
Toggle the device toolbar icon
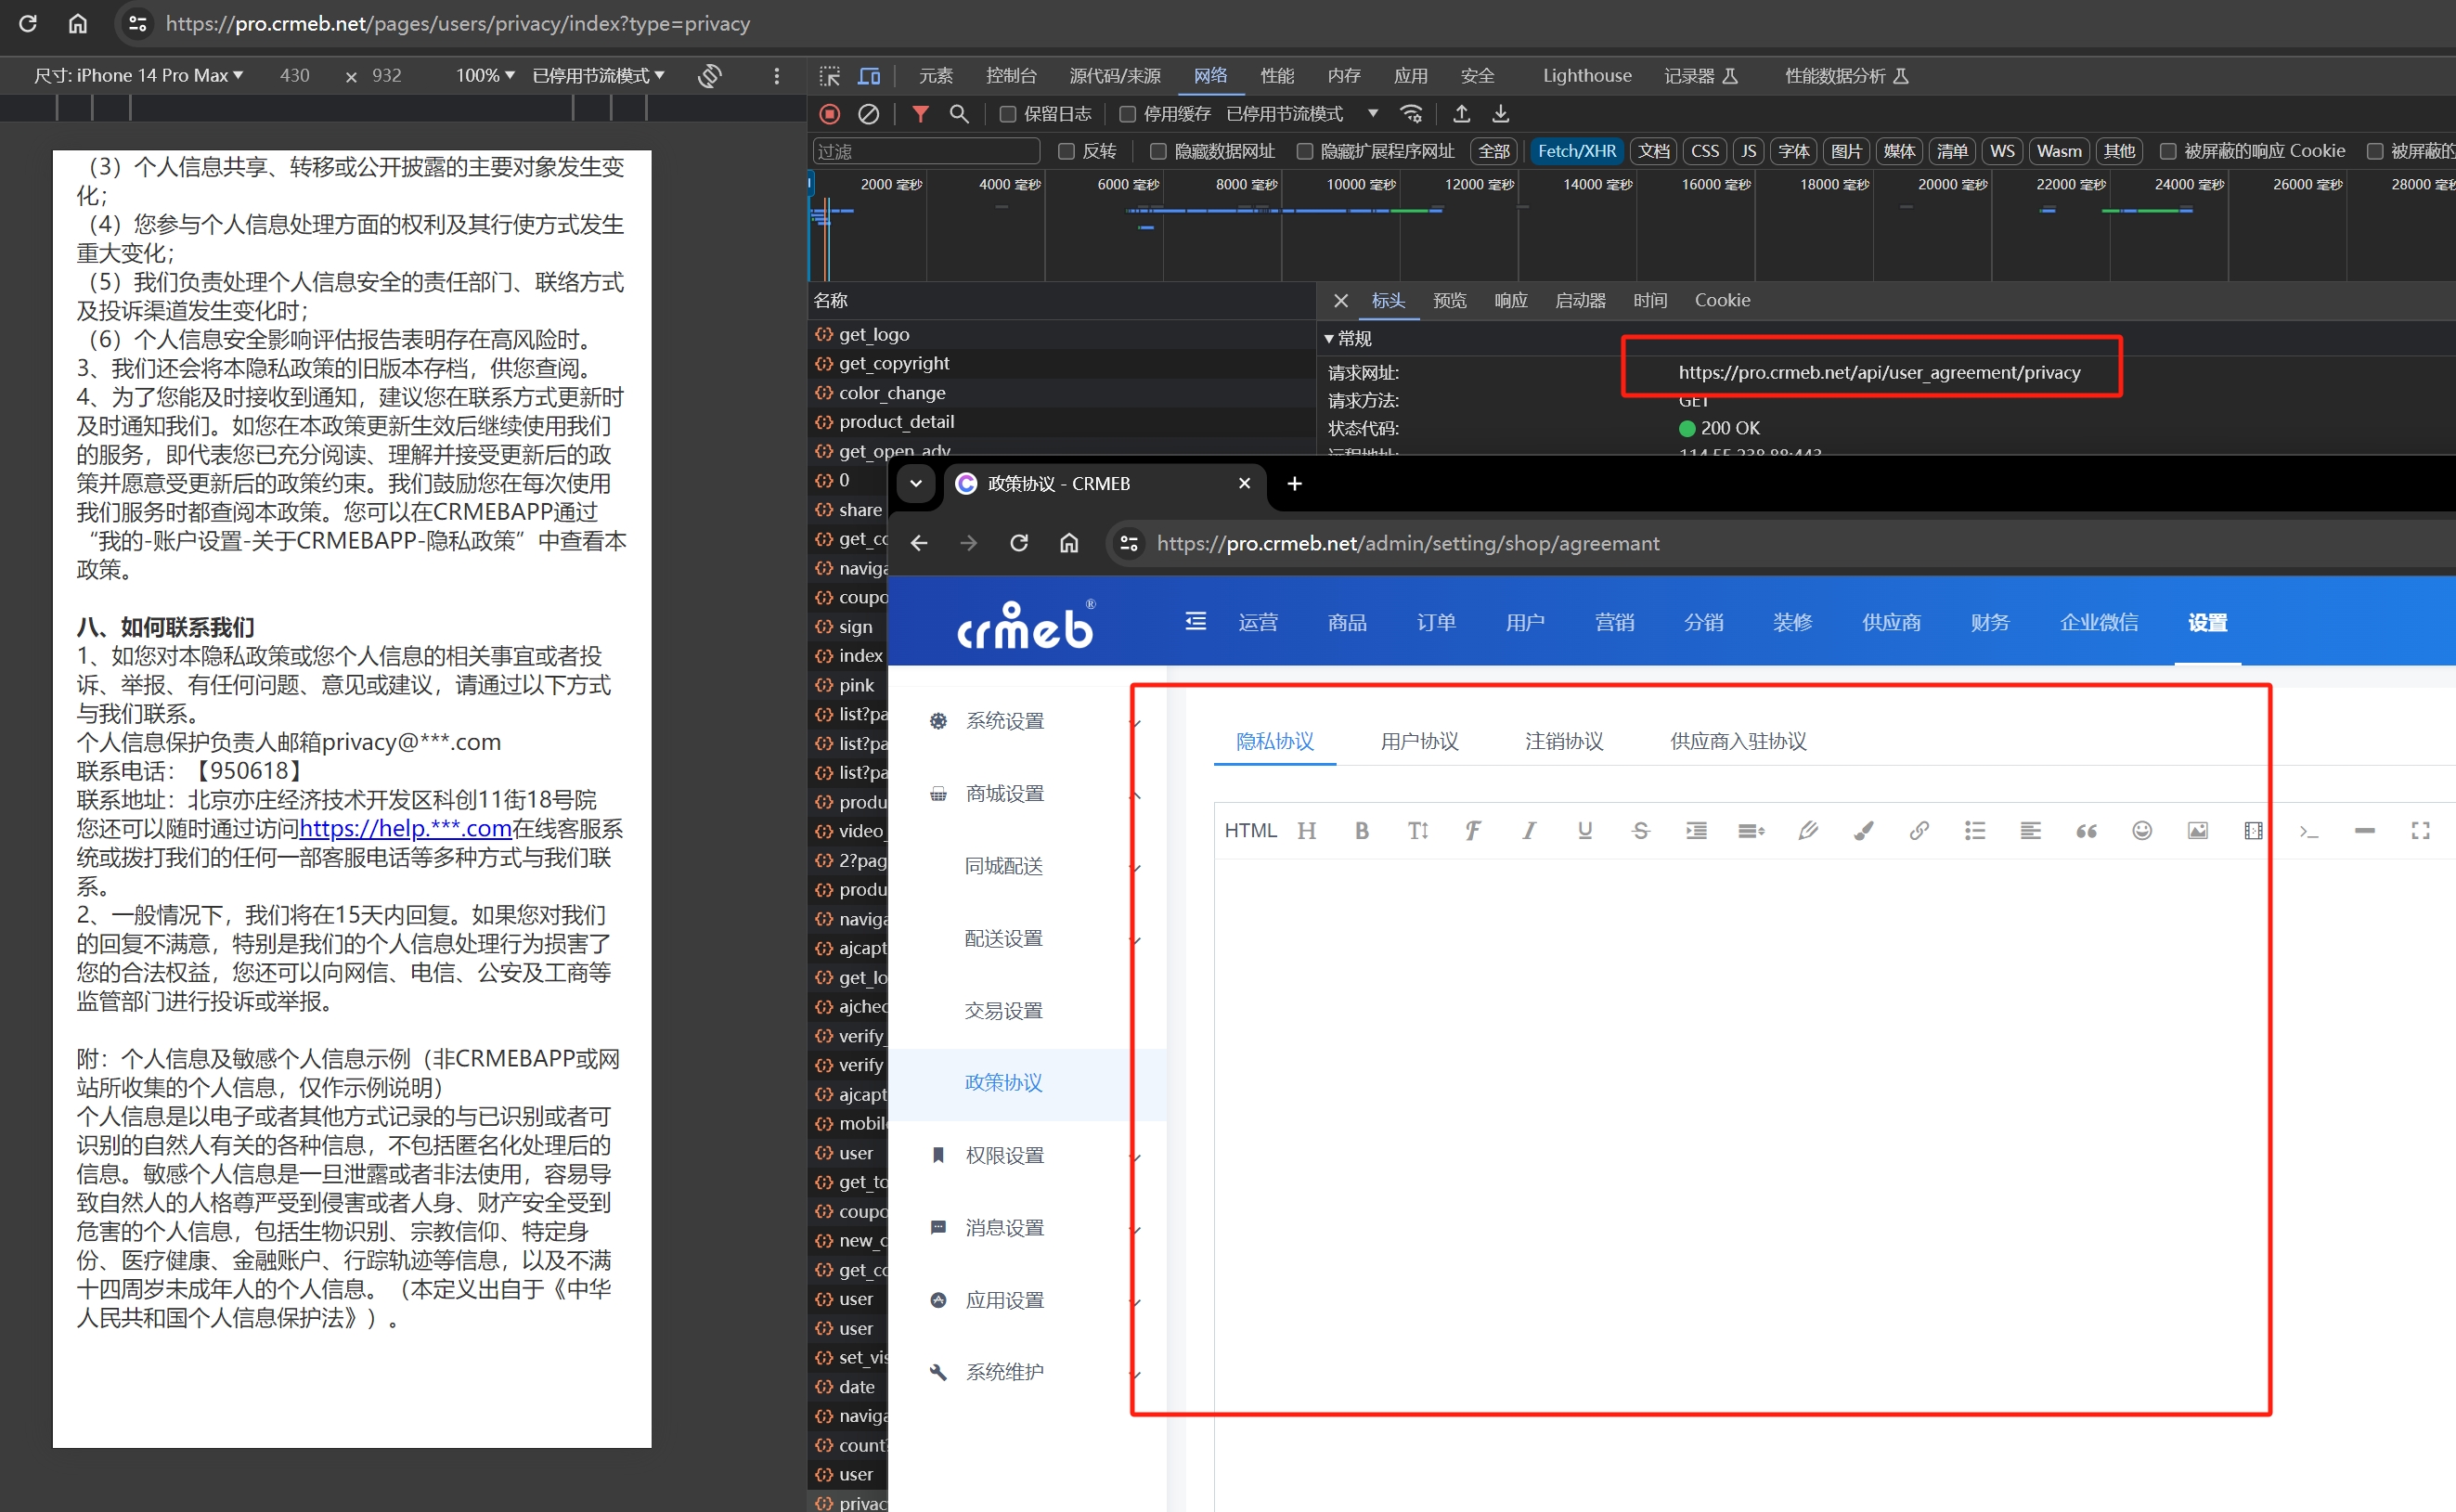[869, 76]
